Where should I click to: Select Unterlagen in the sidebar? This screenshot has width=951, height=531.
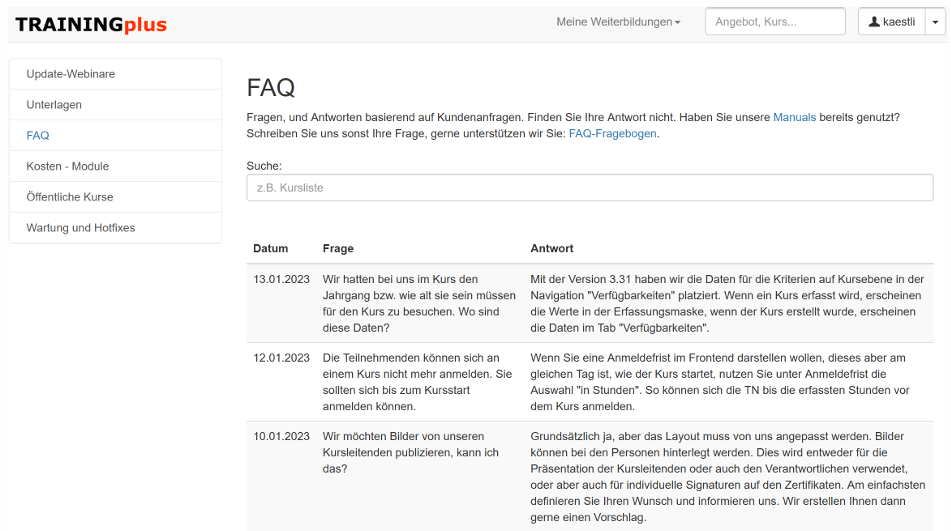[54, 105]
